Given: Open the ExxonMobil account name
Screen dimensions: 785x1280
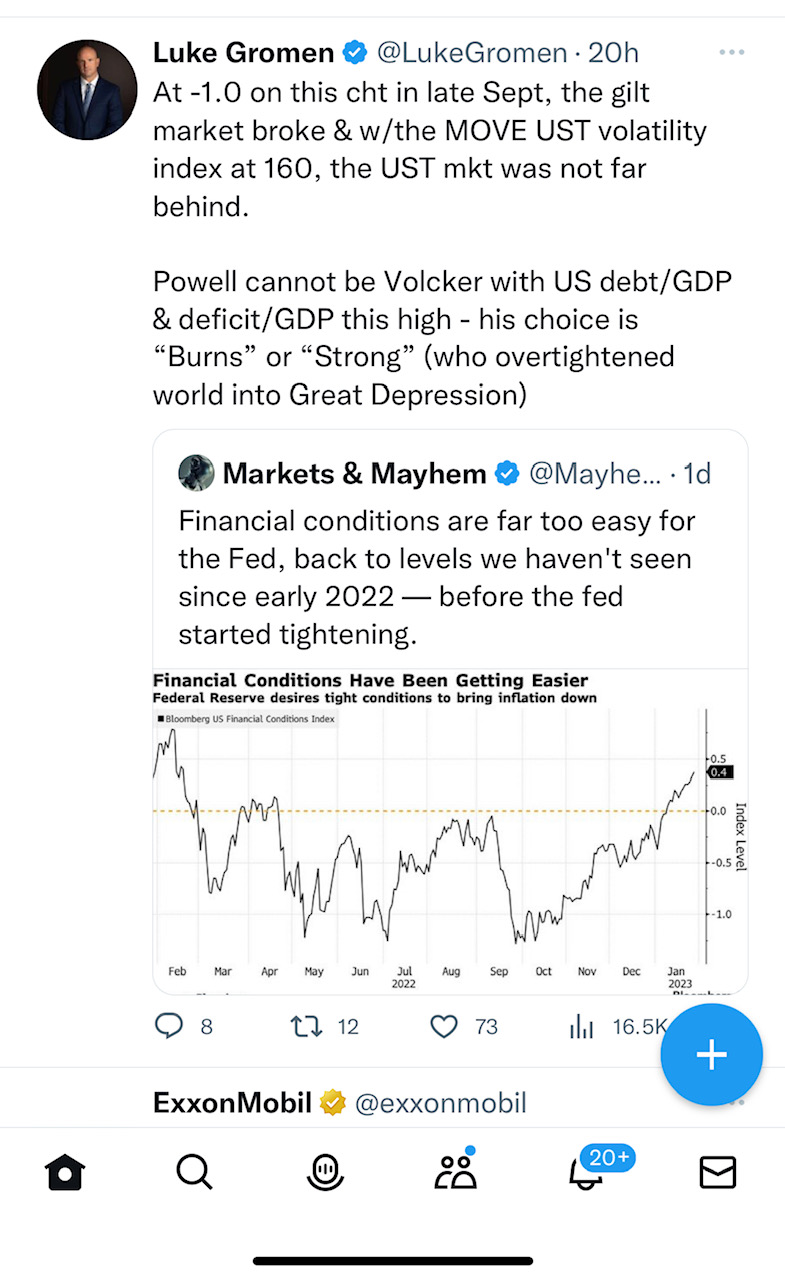Looking at the screenshot, I should pos(232,1103).
